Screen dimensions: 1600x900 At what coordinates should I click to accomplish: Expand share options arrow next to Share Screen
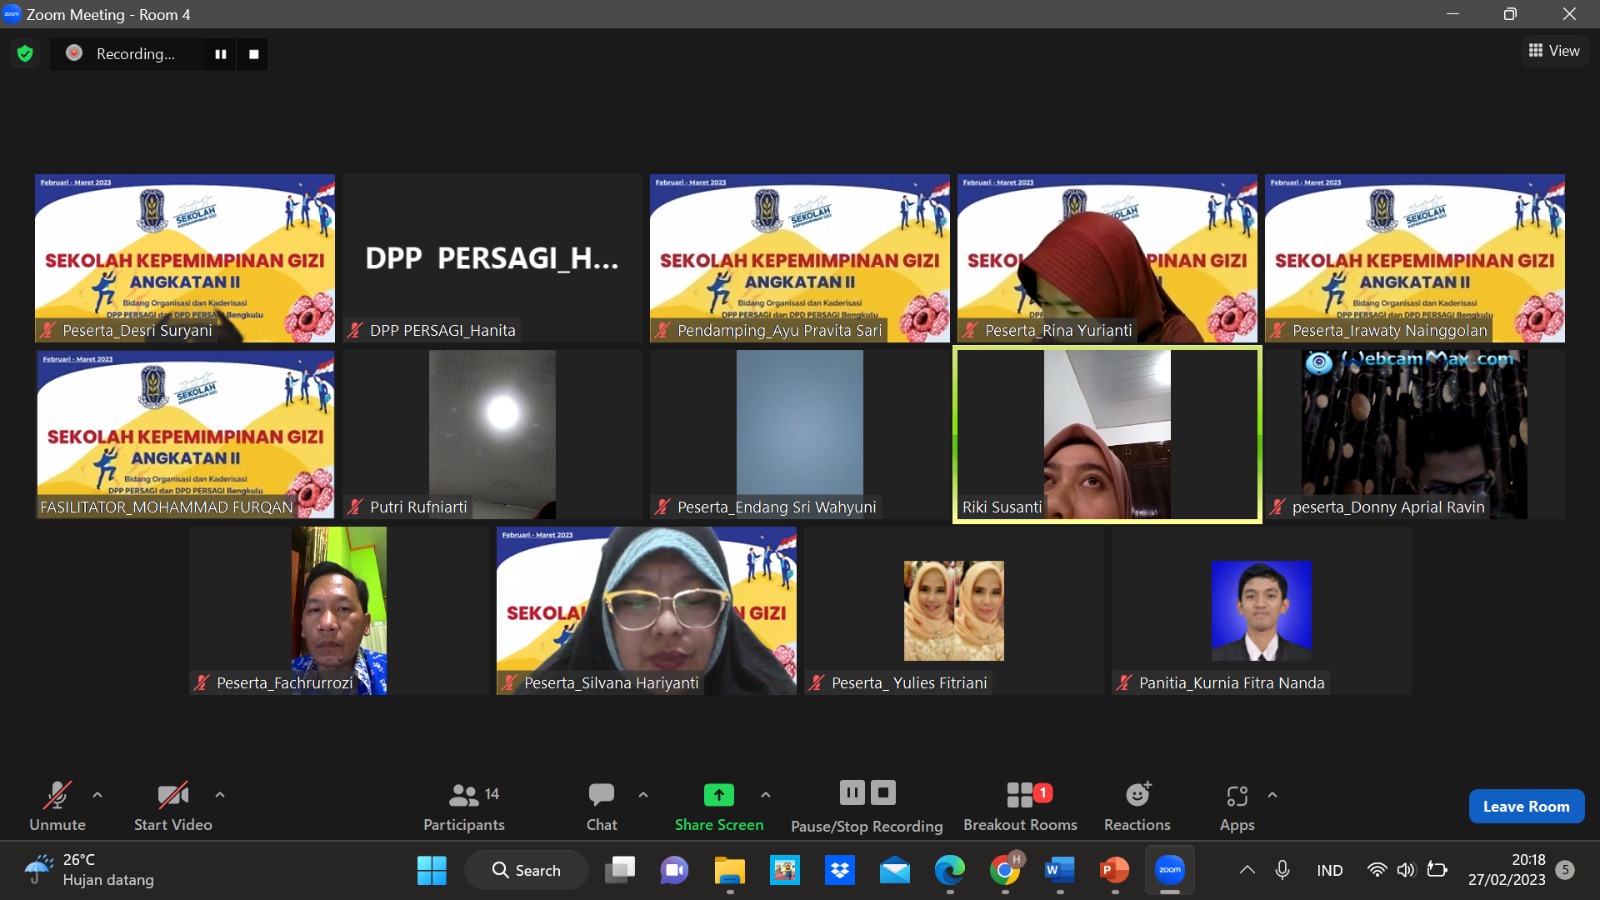point(765,795)
